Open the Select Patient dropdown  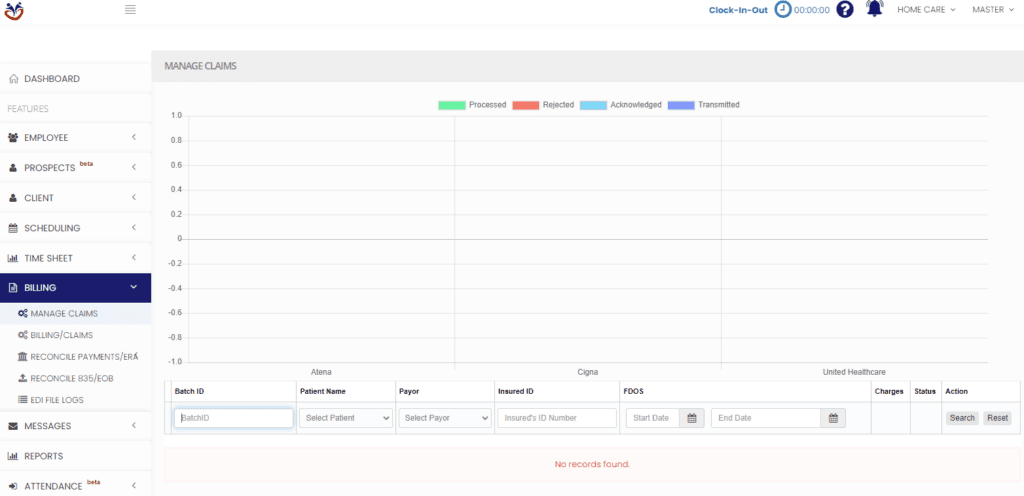pos(346,418)
